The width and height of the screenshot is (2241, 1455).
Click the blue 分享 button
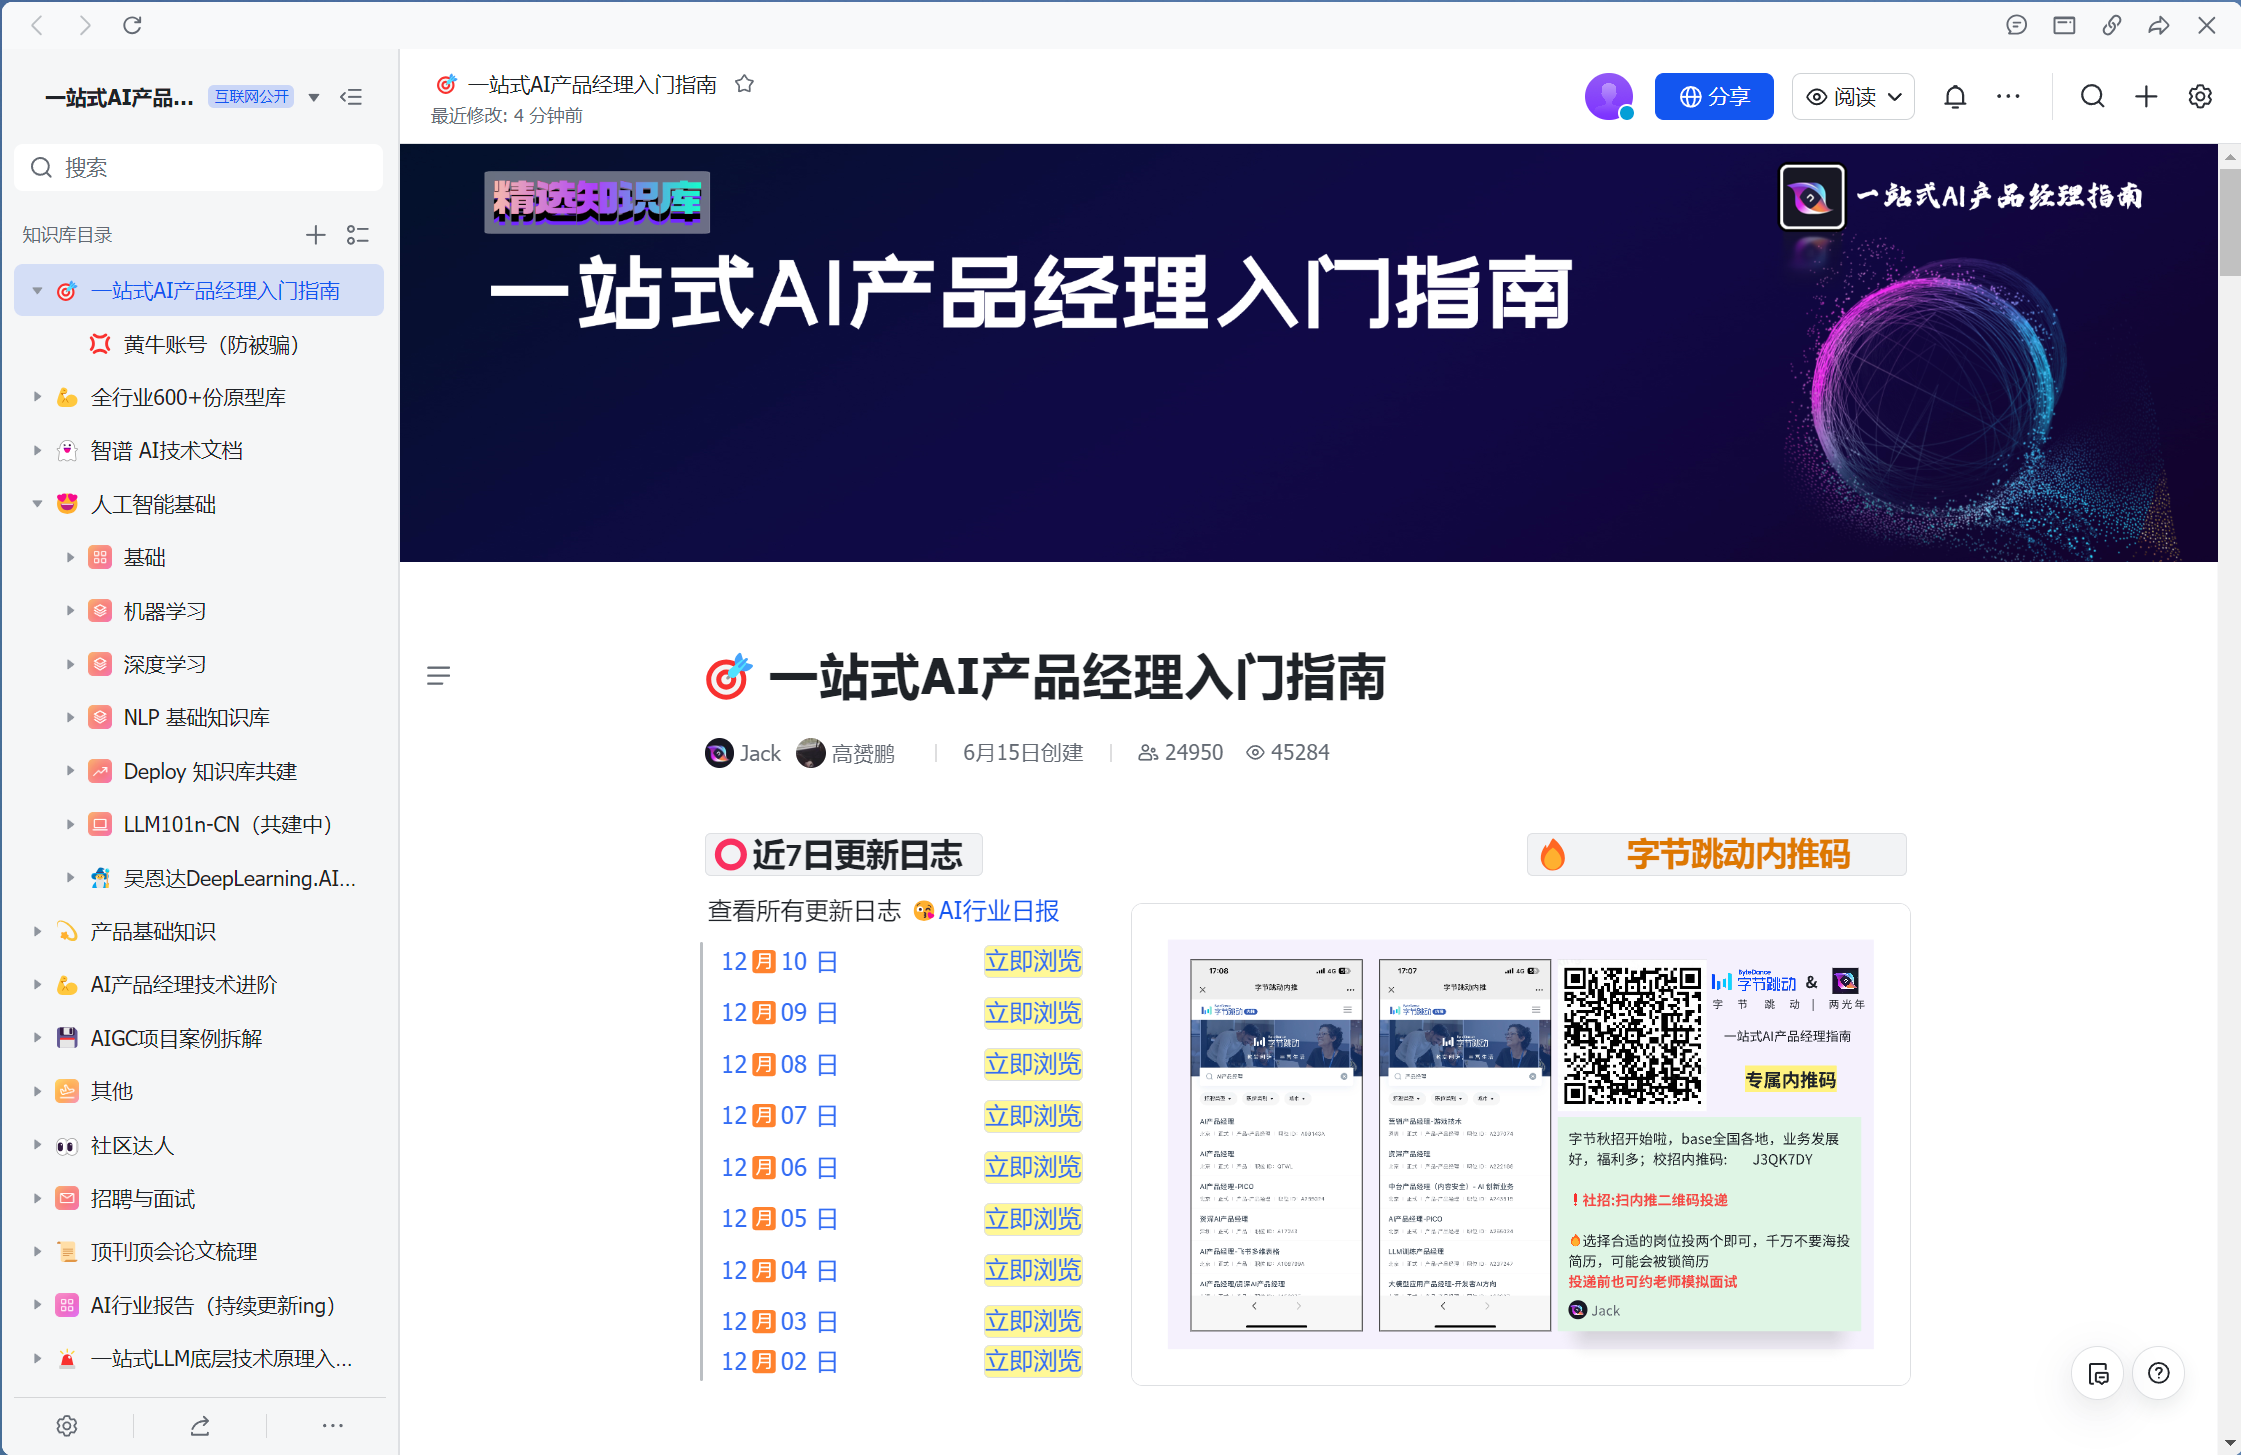(x=1713, y=97)
